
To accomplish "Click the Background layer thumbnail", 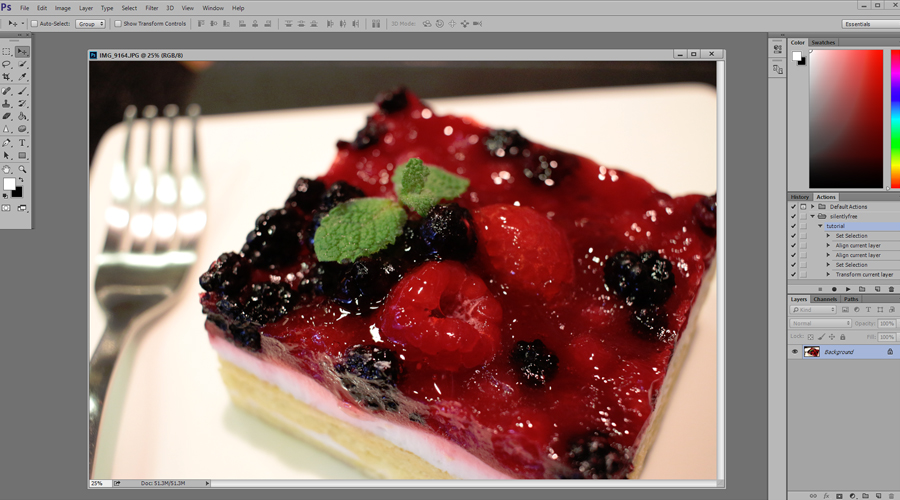I will click(812, 352).
